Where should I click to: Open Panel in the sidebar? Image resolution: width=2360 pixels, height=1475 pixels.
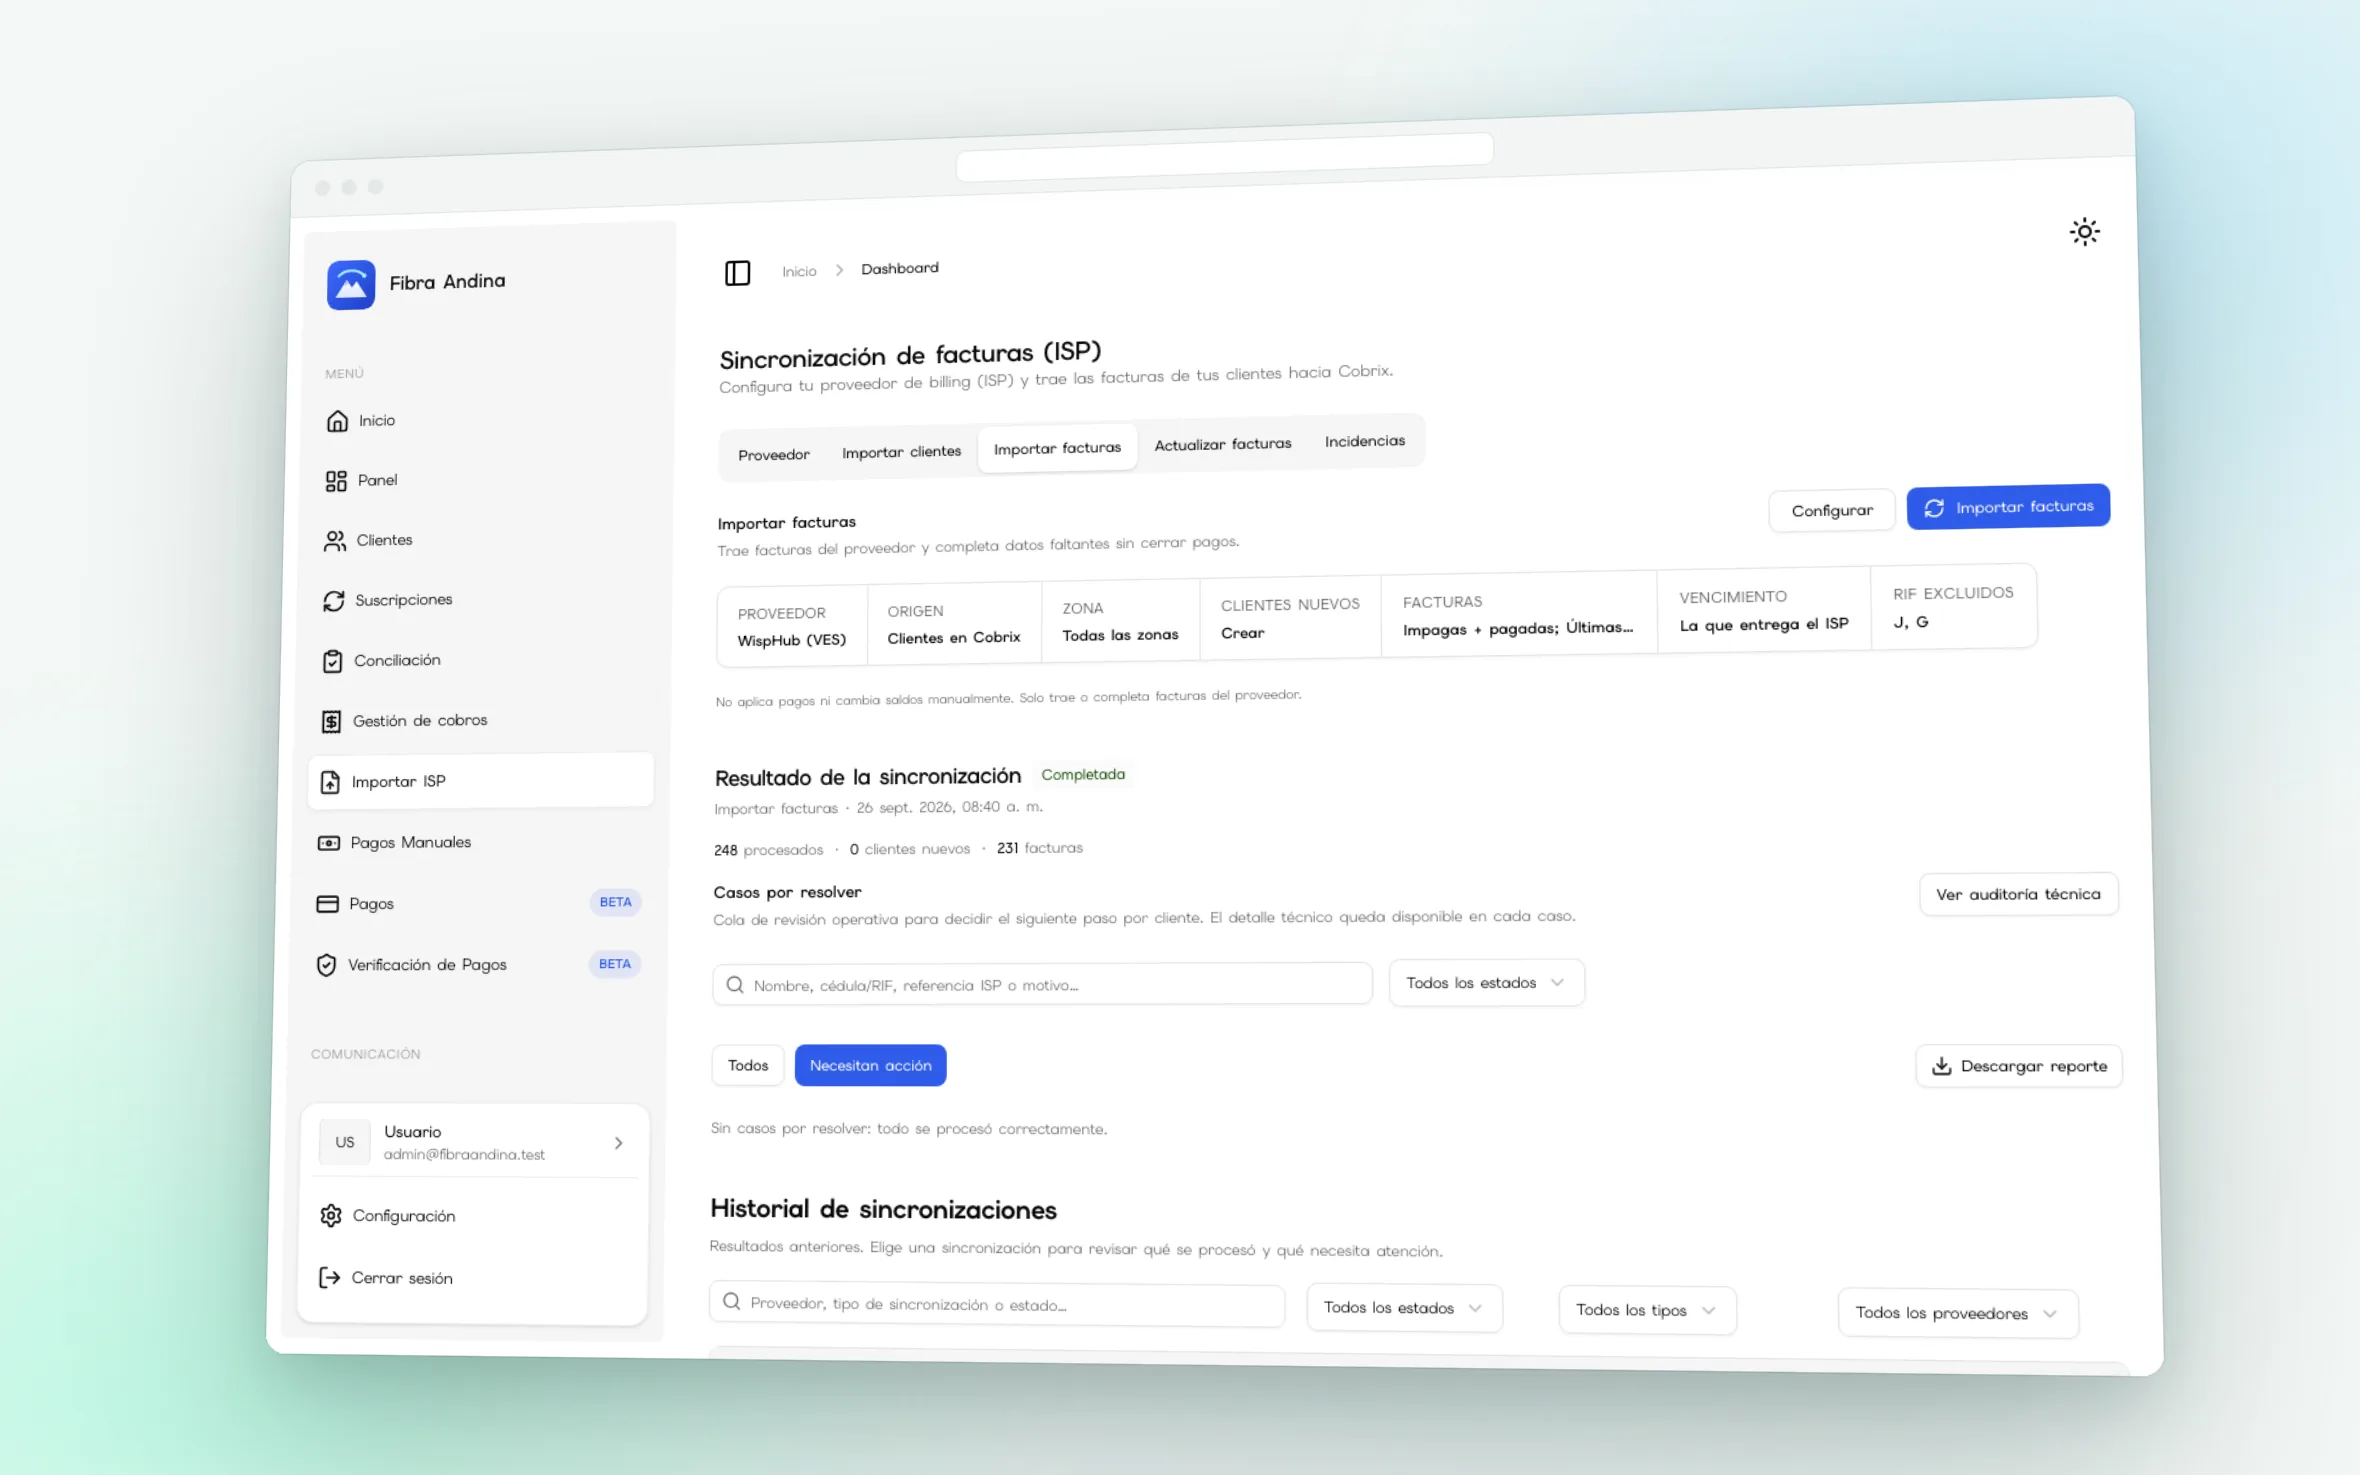(377, 481)
